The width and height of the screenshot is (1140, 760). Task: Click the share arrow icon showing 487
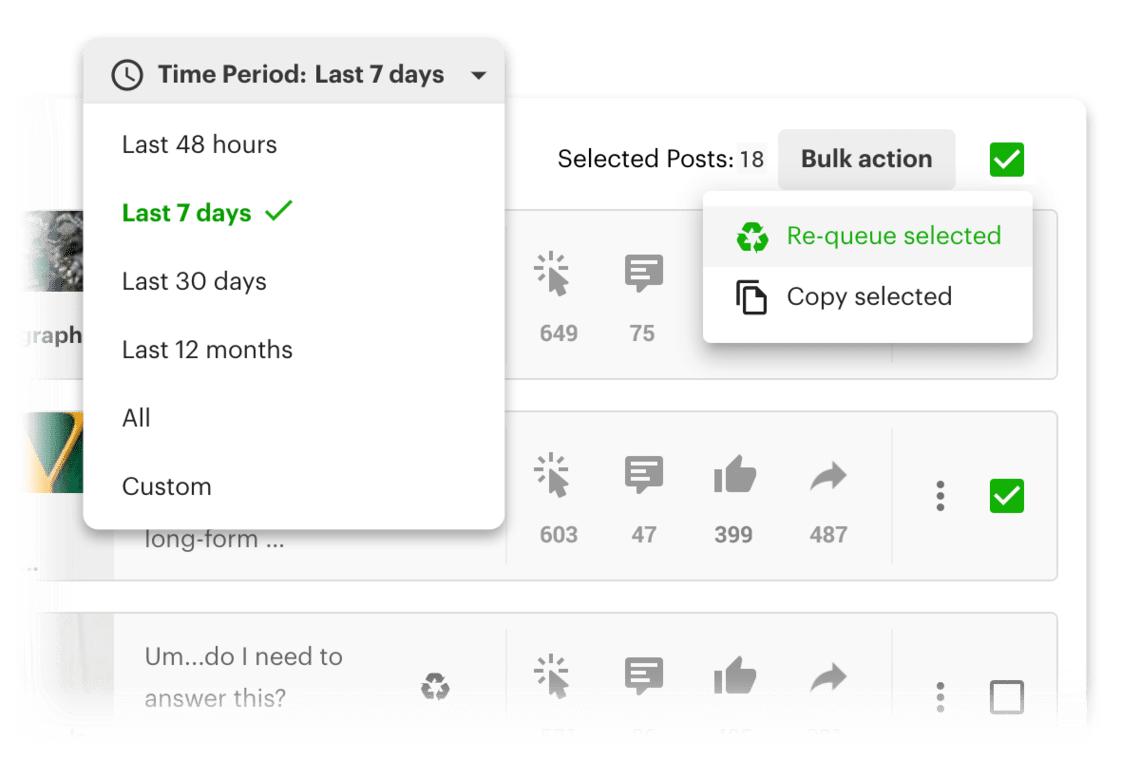click(x=827, y=474)
